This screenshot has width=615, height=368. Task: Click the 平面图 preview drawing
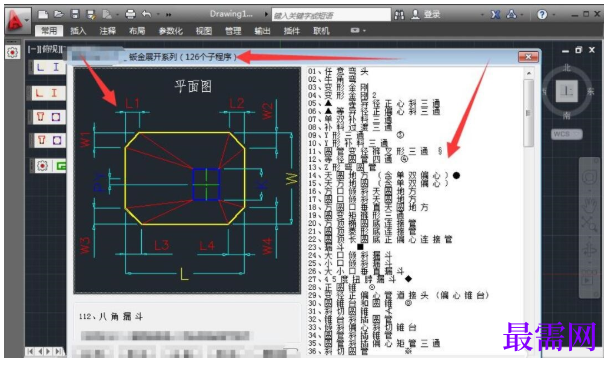click(187, 180)
